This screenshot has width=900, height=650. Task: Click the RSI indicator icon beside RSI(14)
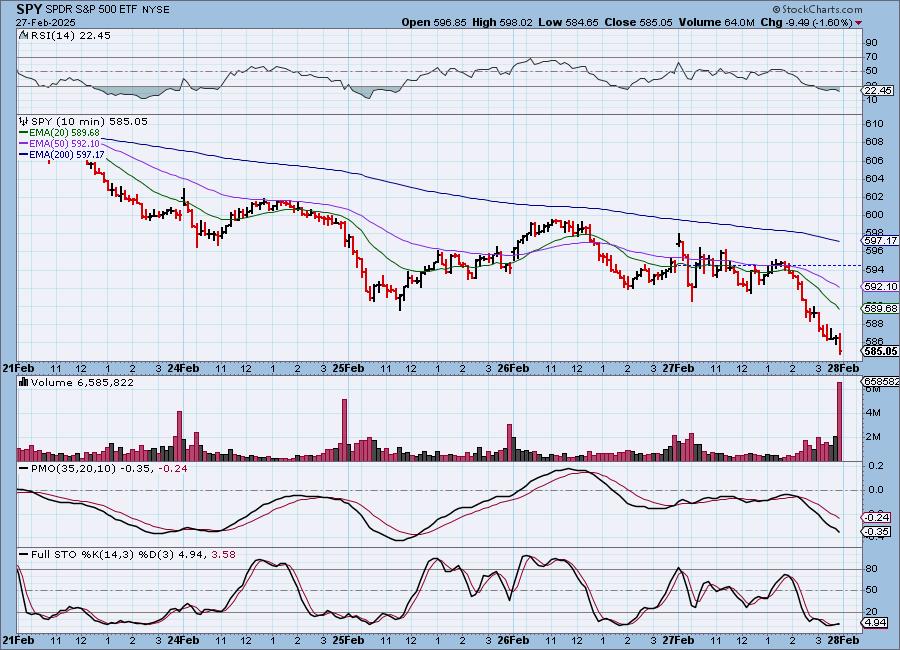(24, 35)
